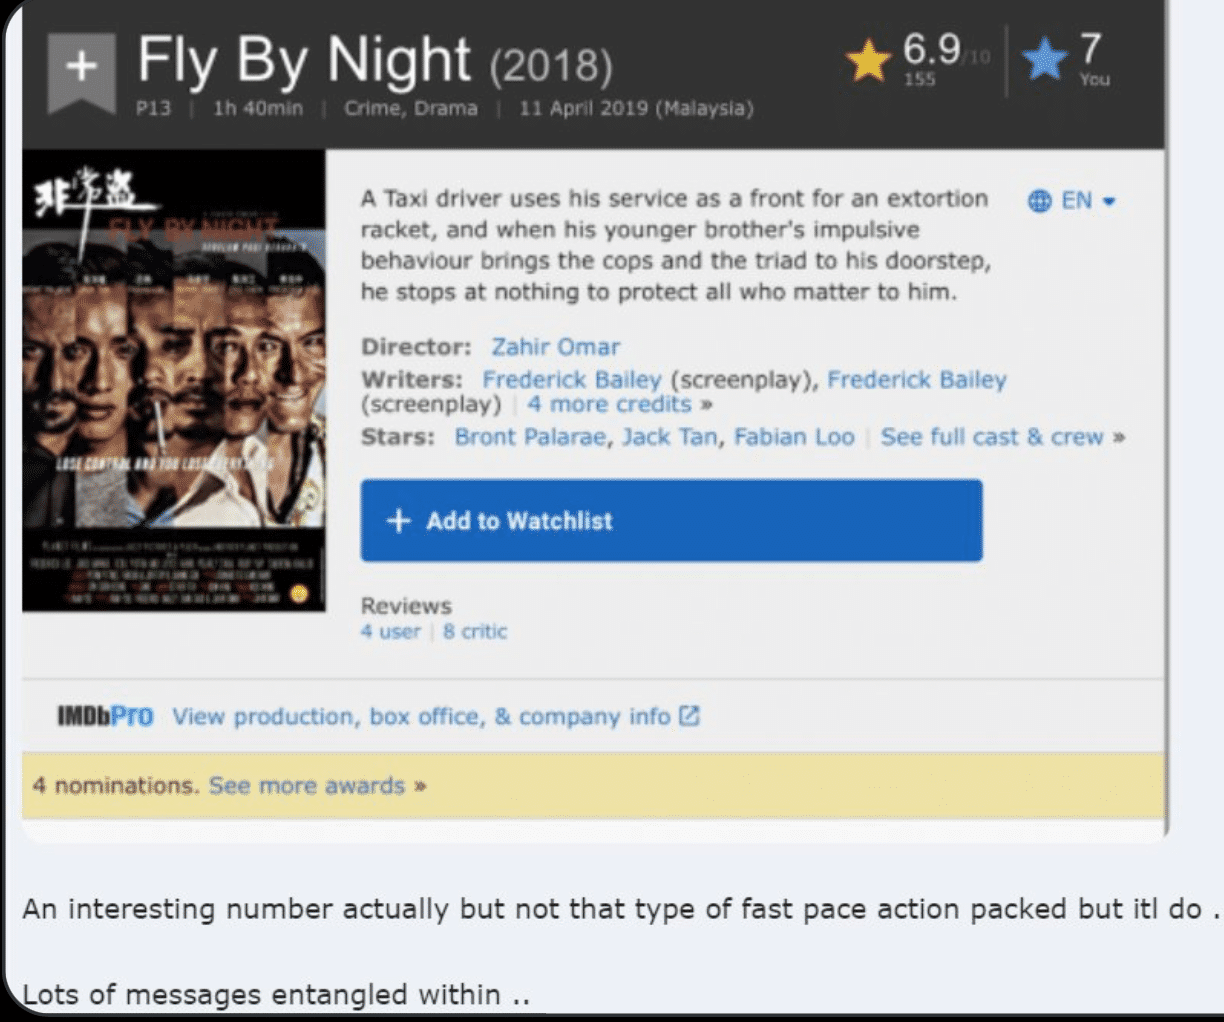The height and width of the screenshot is (1022, 1224).
Task: Open the 4 user reviews
Action: point(391,632)
